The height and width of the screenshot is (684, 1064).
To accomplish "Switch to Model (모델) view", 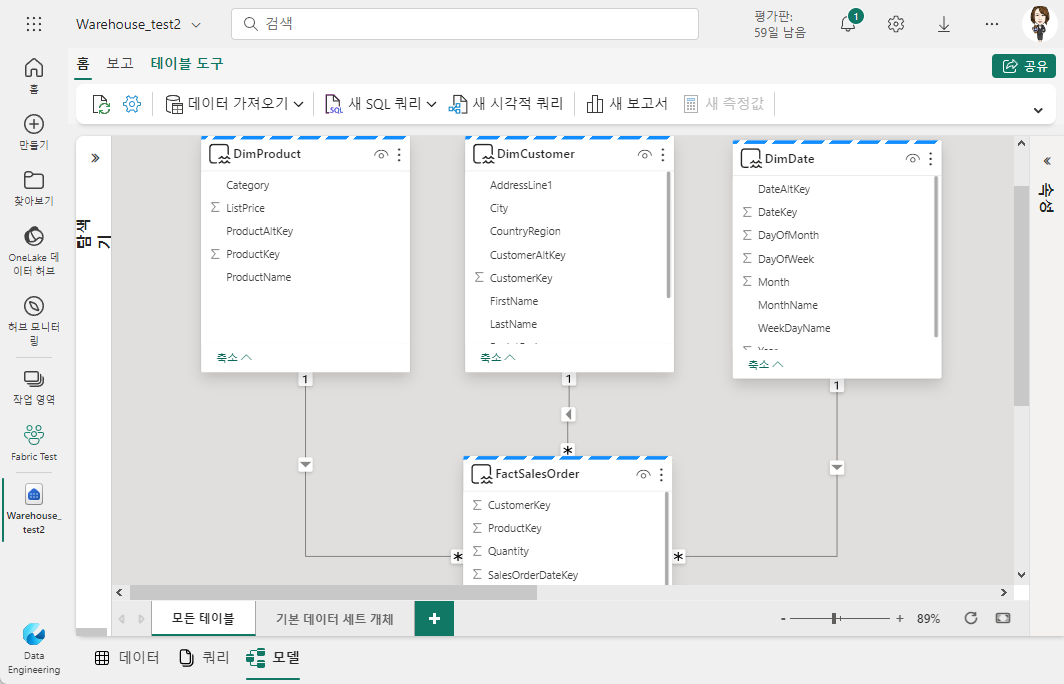I will coord(273,658).
